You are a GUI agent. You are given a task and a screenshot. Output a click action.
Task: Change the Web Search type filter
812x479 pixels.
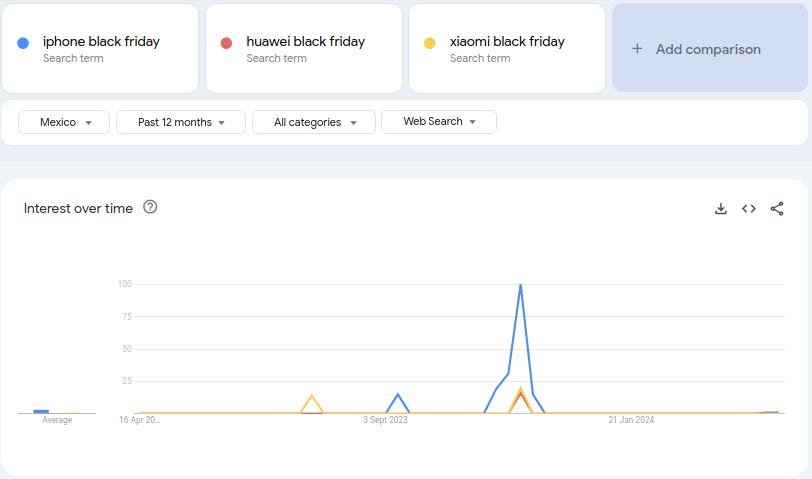click(439, 122)
